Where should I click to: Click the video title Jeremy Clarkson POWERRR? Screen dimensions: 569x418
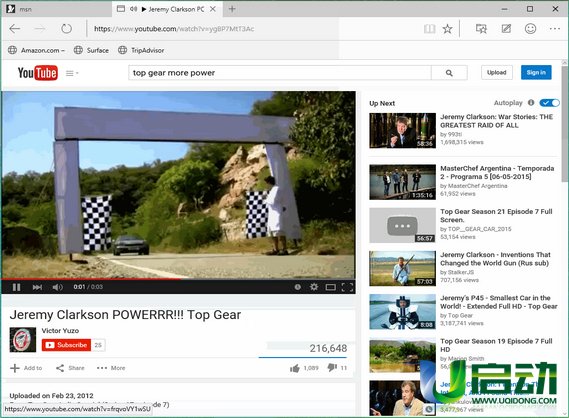click(125, 315)
